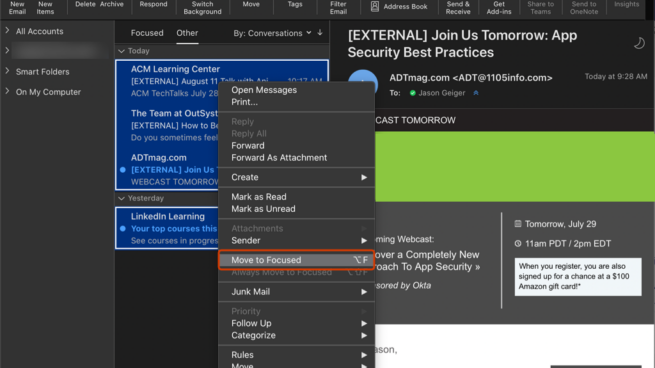Toggle the dark mode moon icon in the reading pane

coord(639,43)
